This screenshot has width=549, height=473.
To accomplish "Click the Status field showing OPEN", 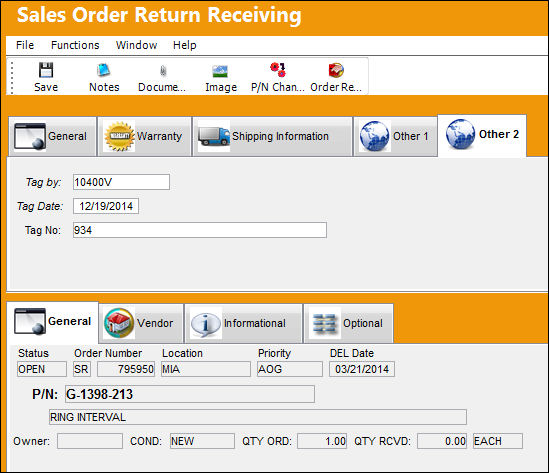I will tap(42, 369).
